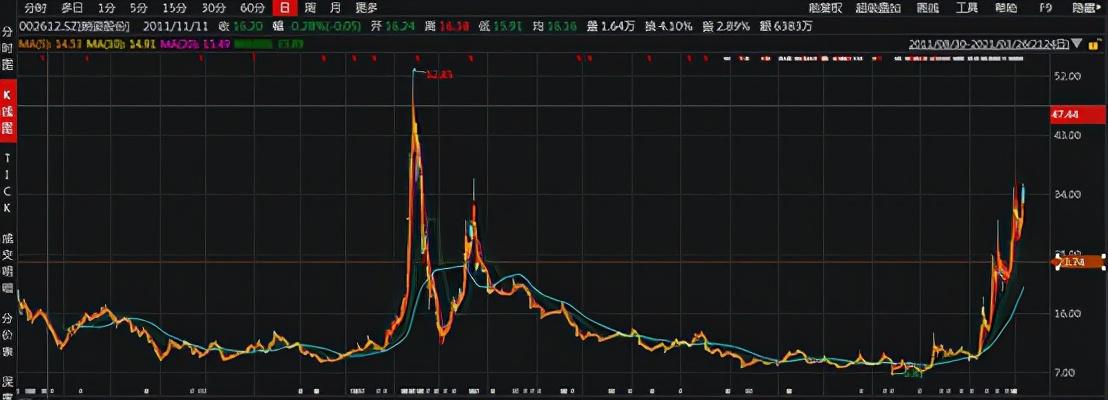Switch to the 30-minute (30分) period
1108x400 pixels.
(x=213, y=8)
